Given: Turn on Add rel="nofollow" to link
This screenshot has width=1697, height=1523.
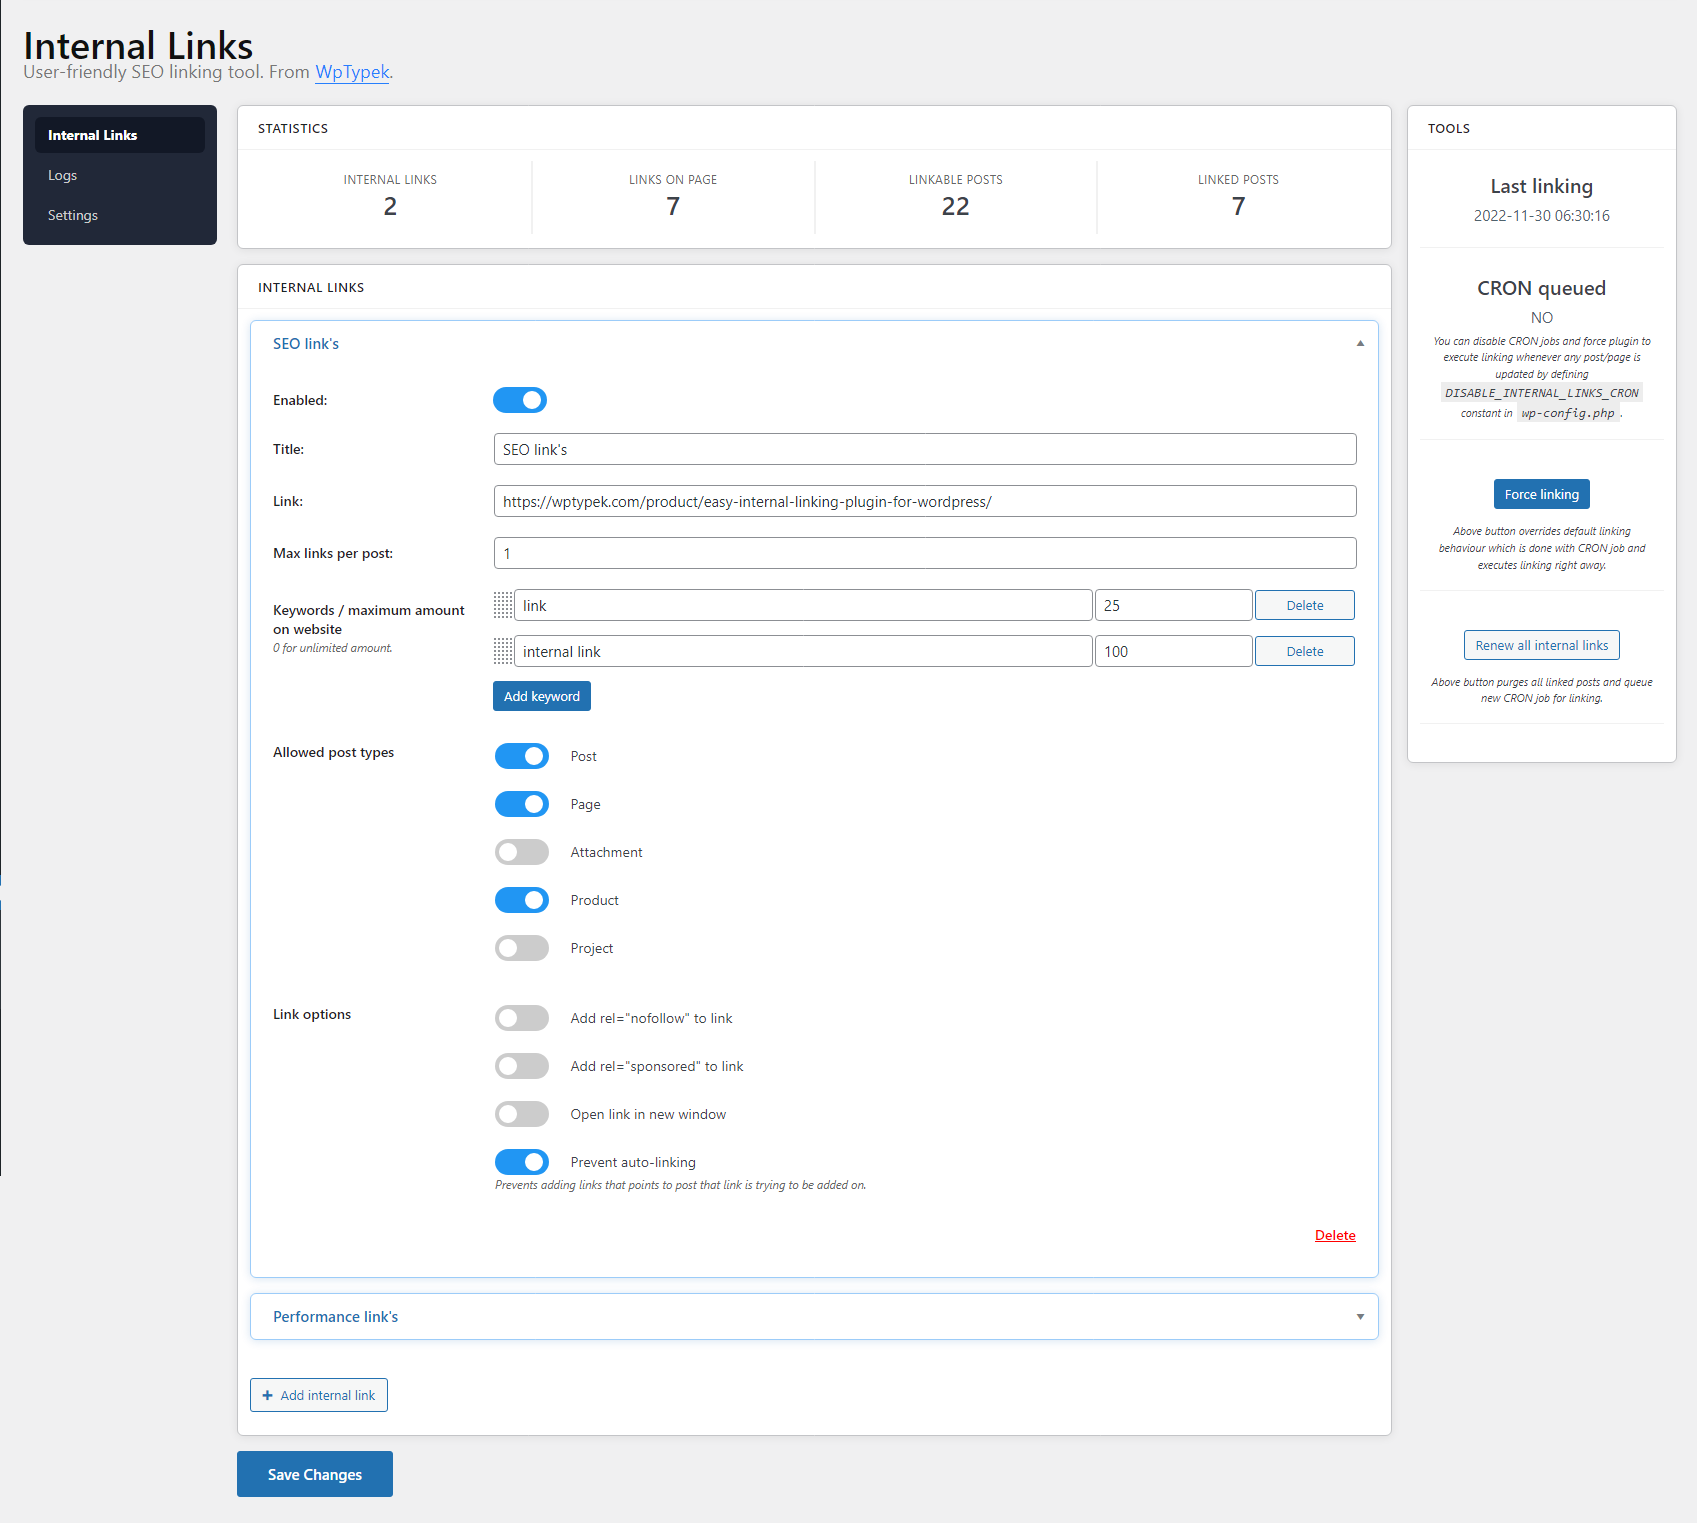Looking at the screenshot, I should tap(522, 1018).
